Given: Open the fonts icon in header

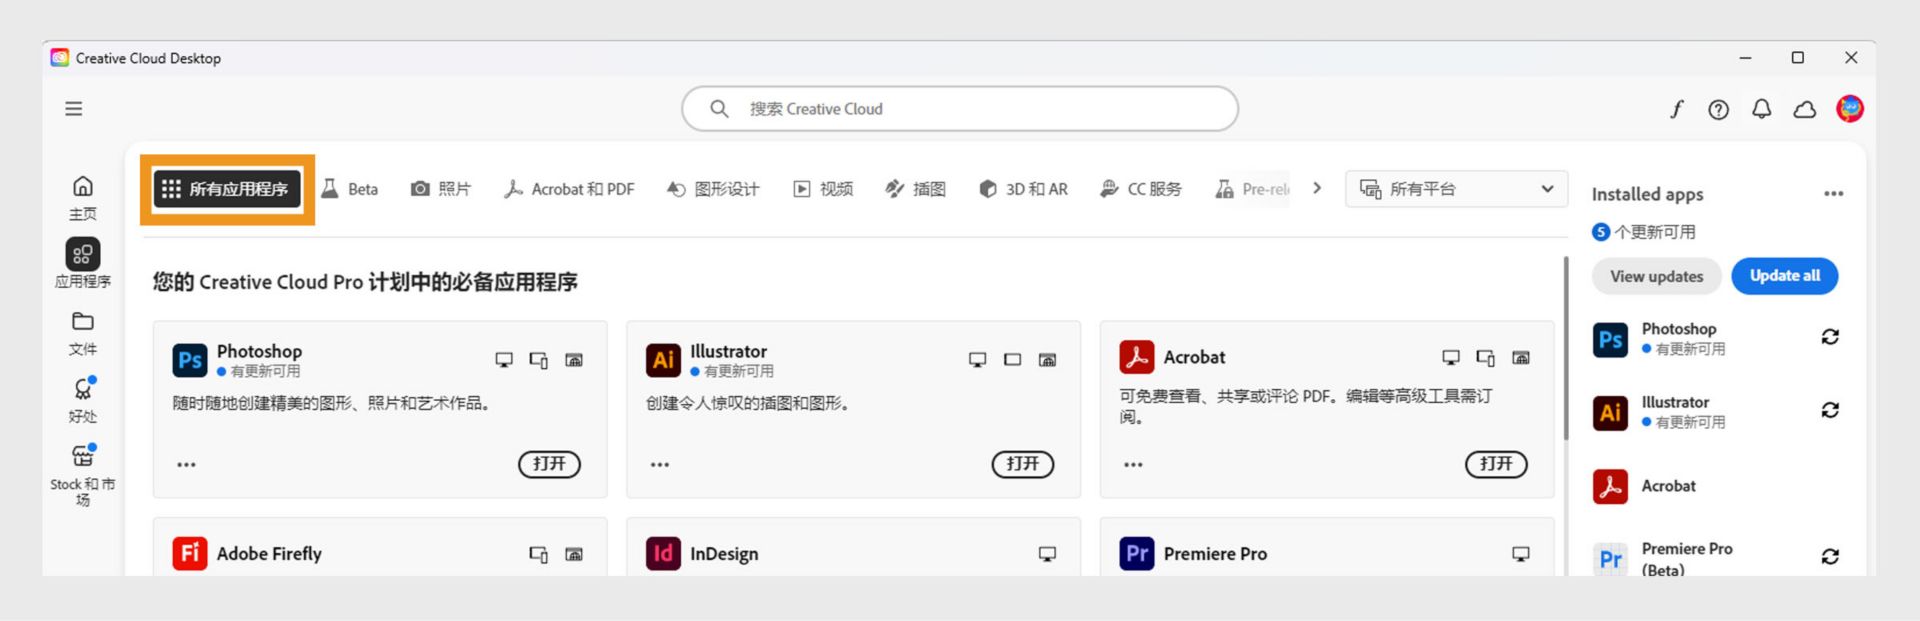Looking at the screenshot, I should coord(1676,109).
